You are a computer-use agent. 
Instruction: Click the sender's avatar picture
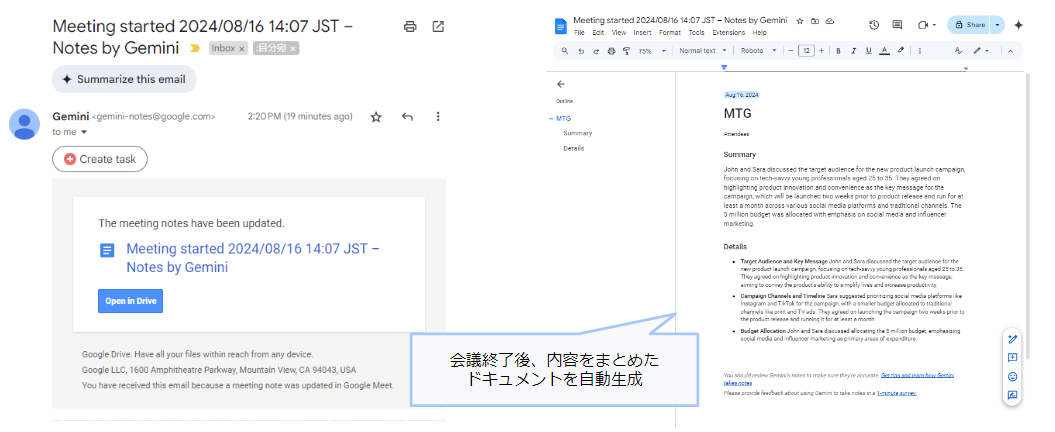(24, 124)
